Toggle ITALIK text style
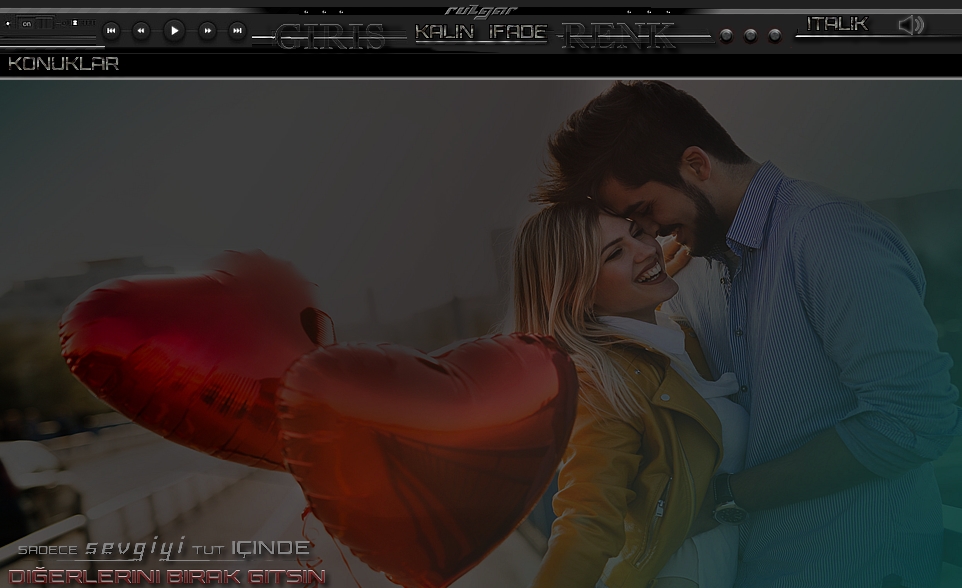 tap(837, 24)
